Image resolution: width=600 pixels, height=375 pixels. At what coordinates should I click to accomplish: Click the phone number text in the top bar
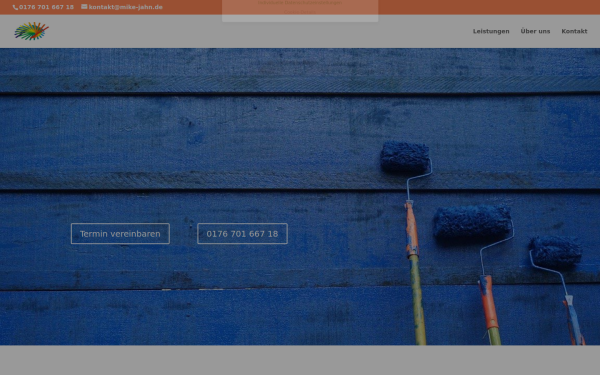46,7
